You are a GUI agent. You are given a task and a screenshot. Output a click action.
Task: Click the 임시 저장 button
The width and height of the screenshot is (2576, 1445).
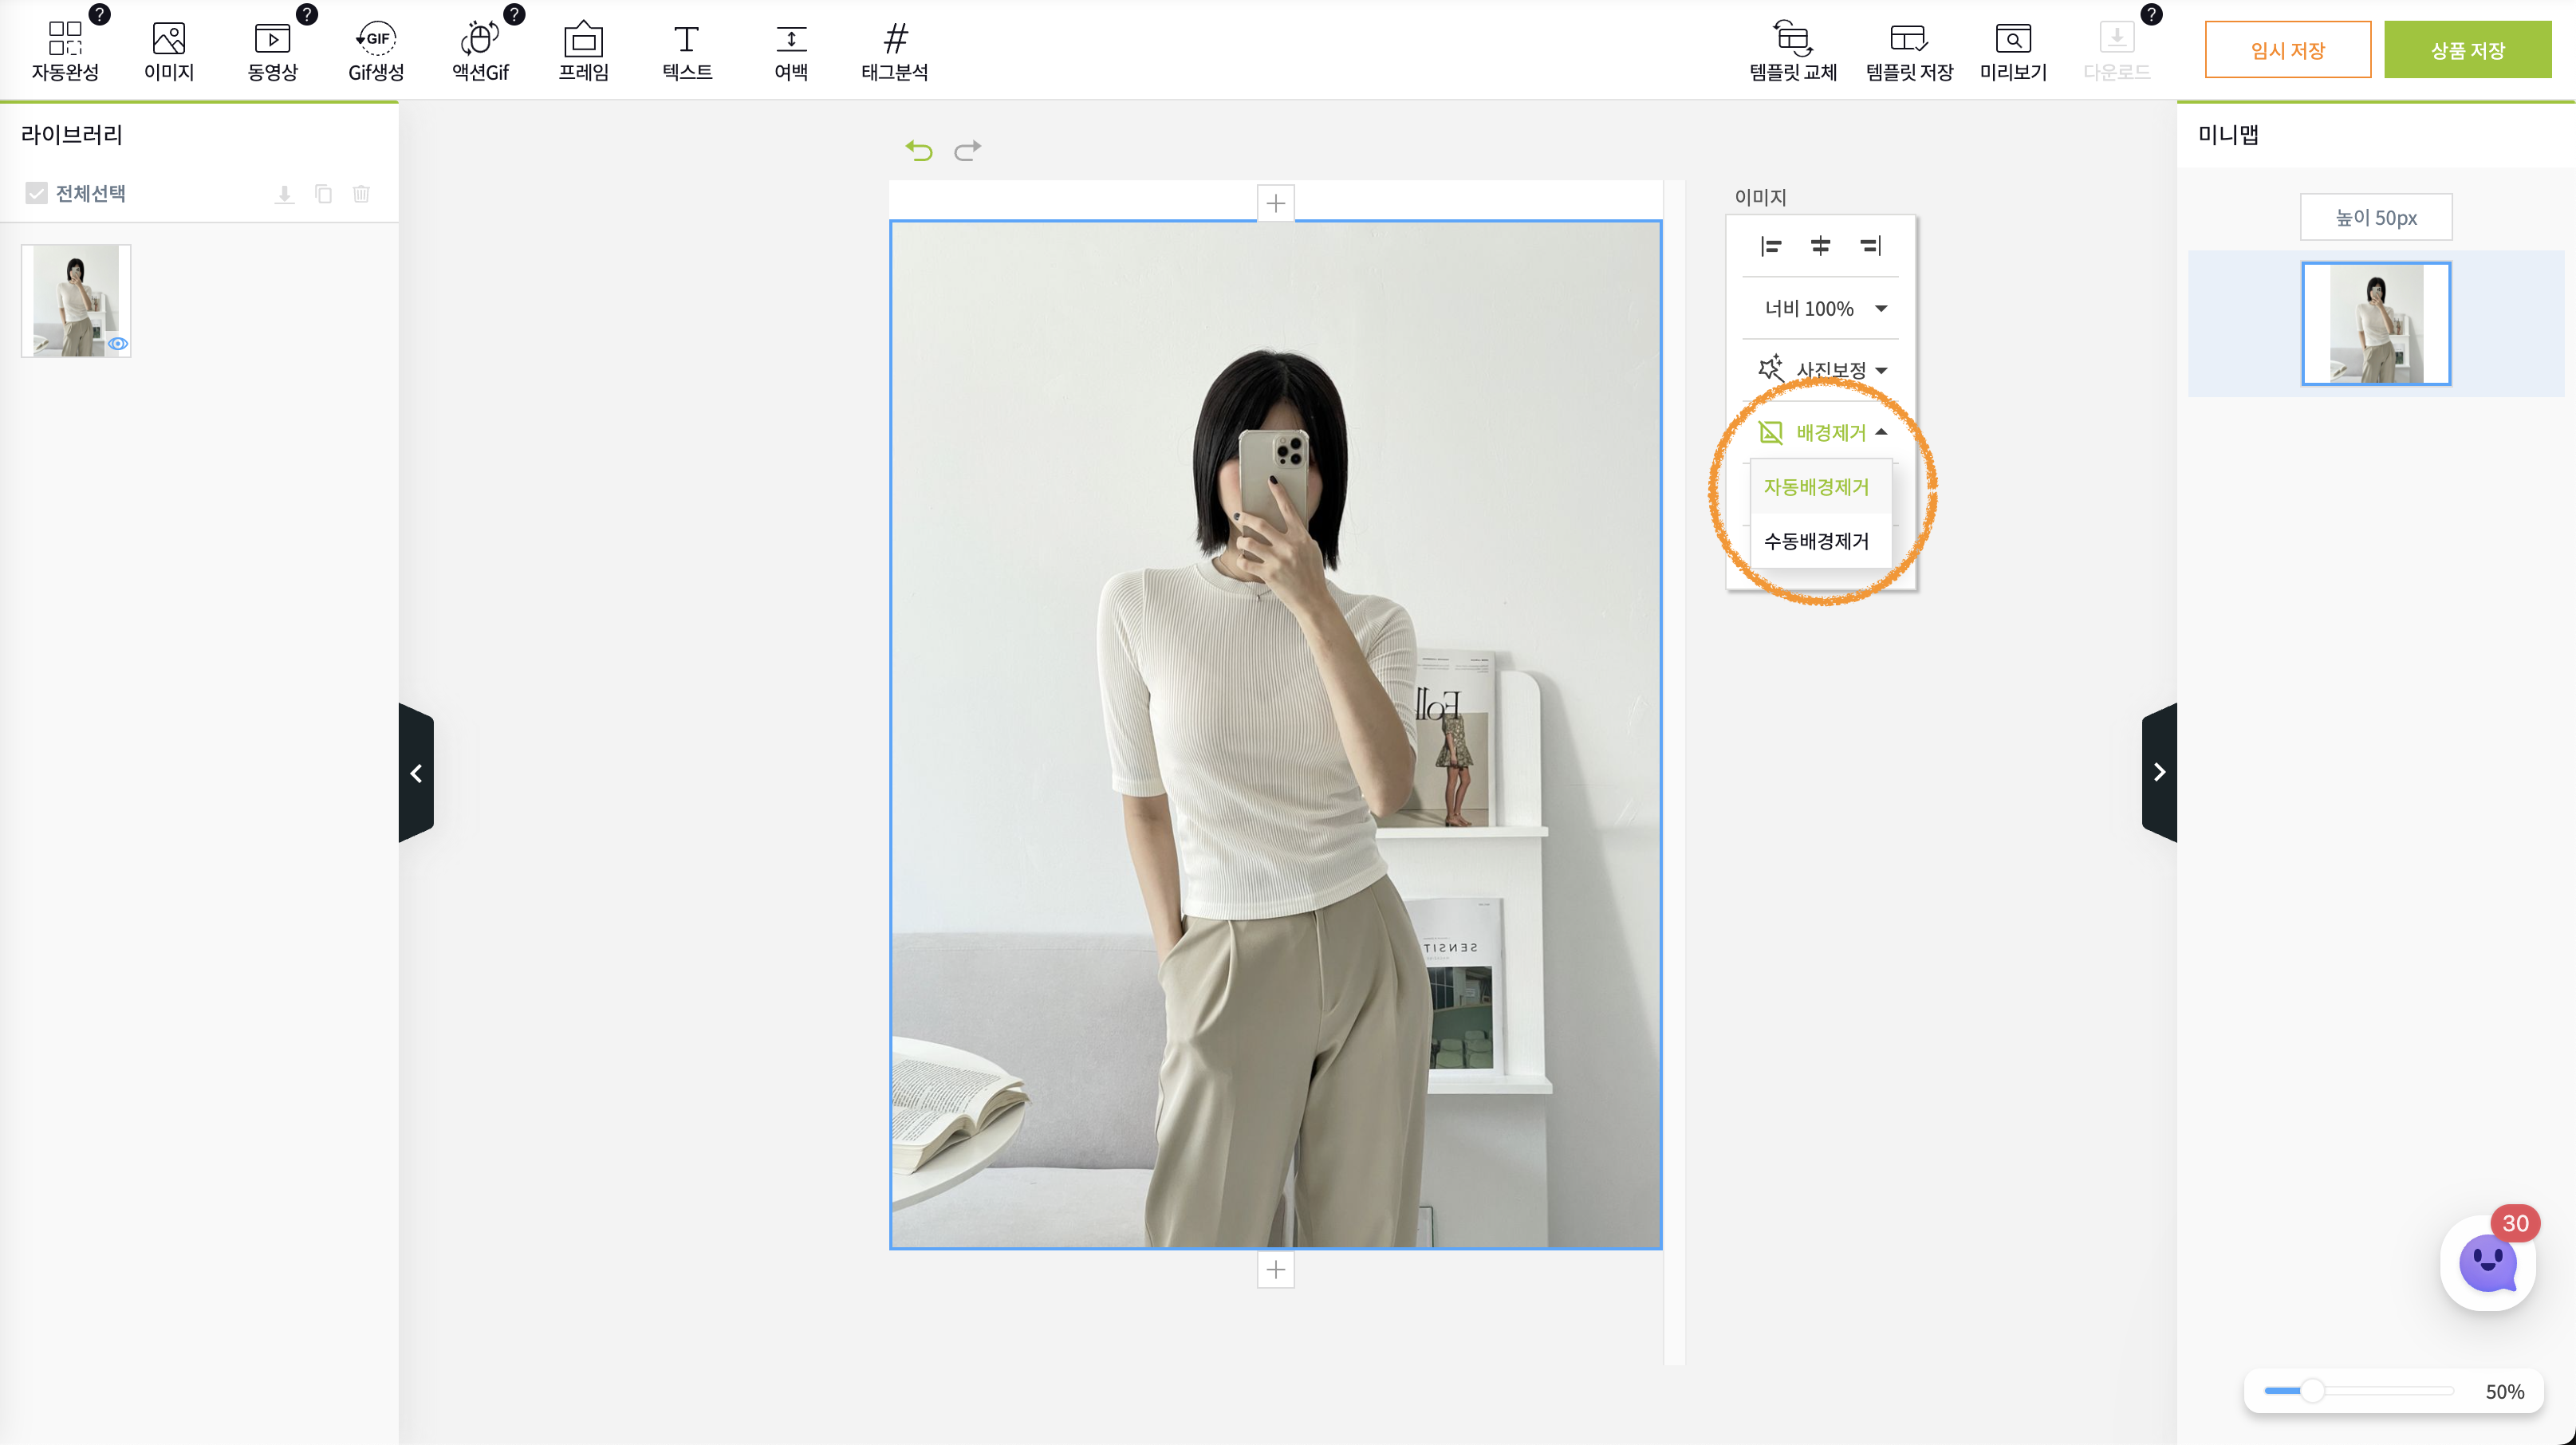click(x=2287, y=50)
